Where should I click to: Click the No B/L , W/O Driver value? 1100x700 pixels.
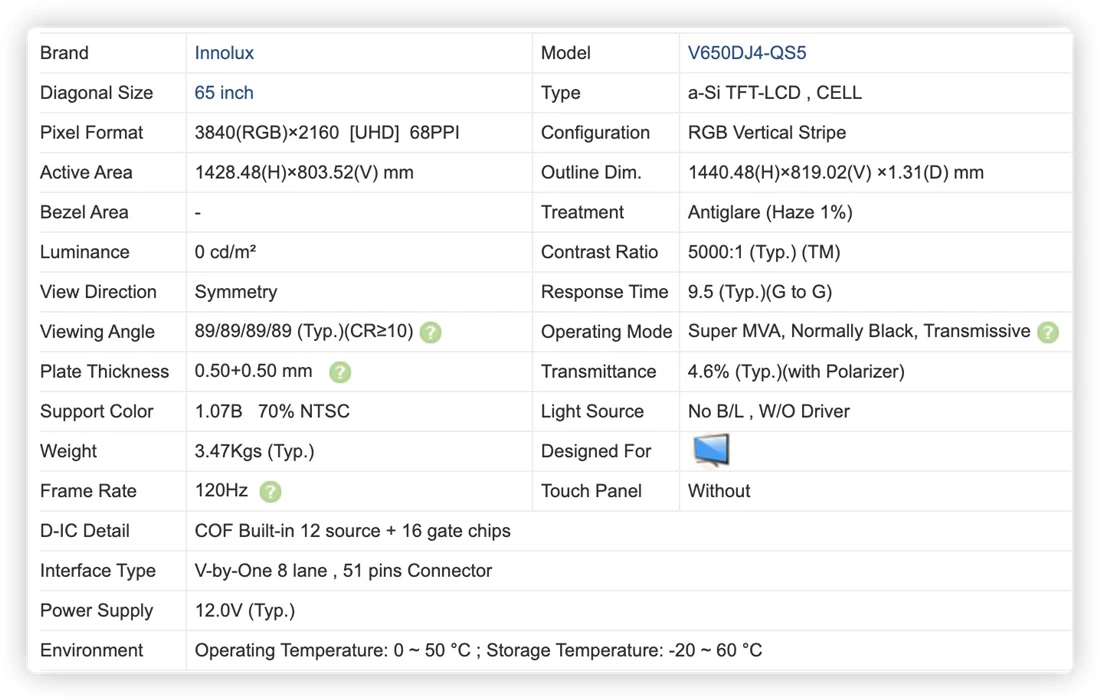(x=768, y=411)
